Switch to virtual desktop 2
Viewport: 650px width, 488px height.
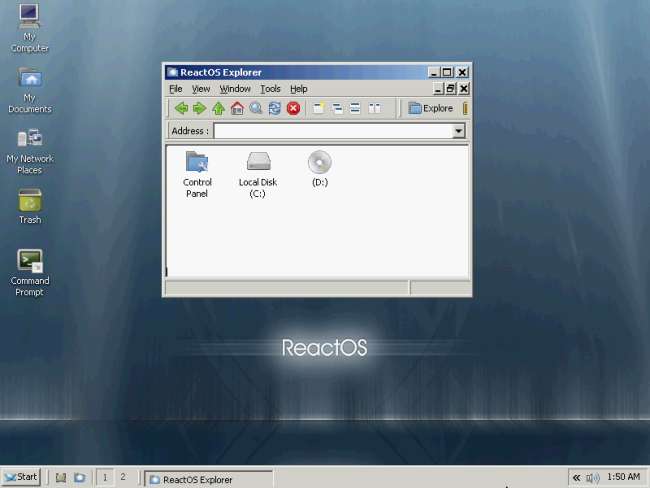(x=123, y=478)
